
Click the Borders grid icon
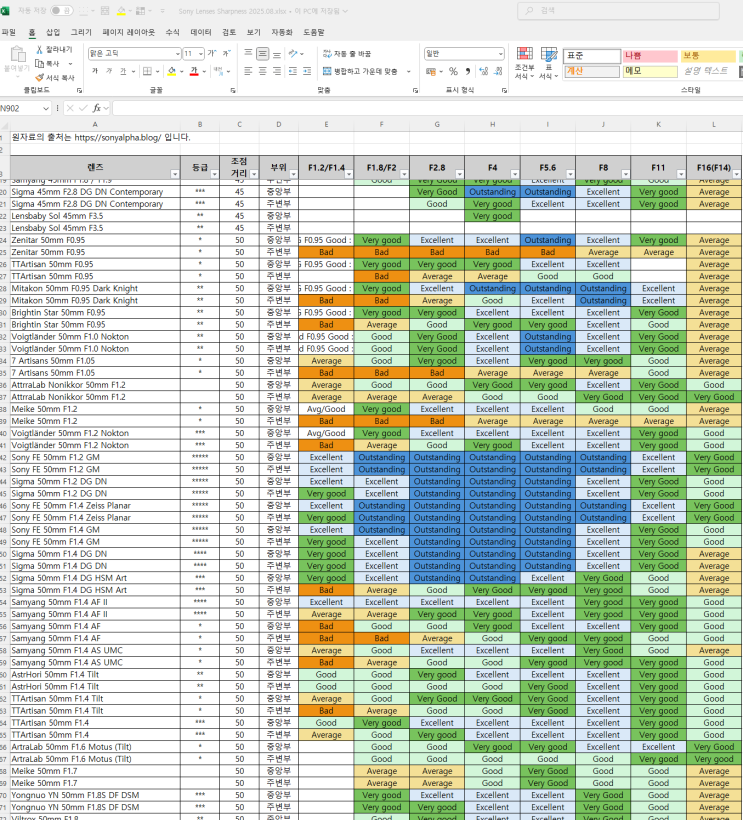point(147,71)
